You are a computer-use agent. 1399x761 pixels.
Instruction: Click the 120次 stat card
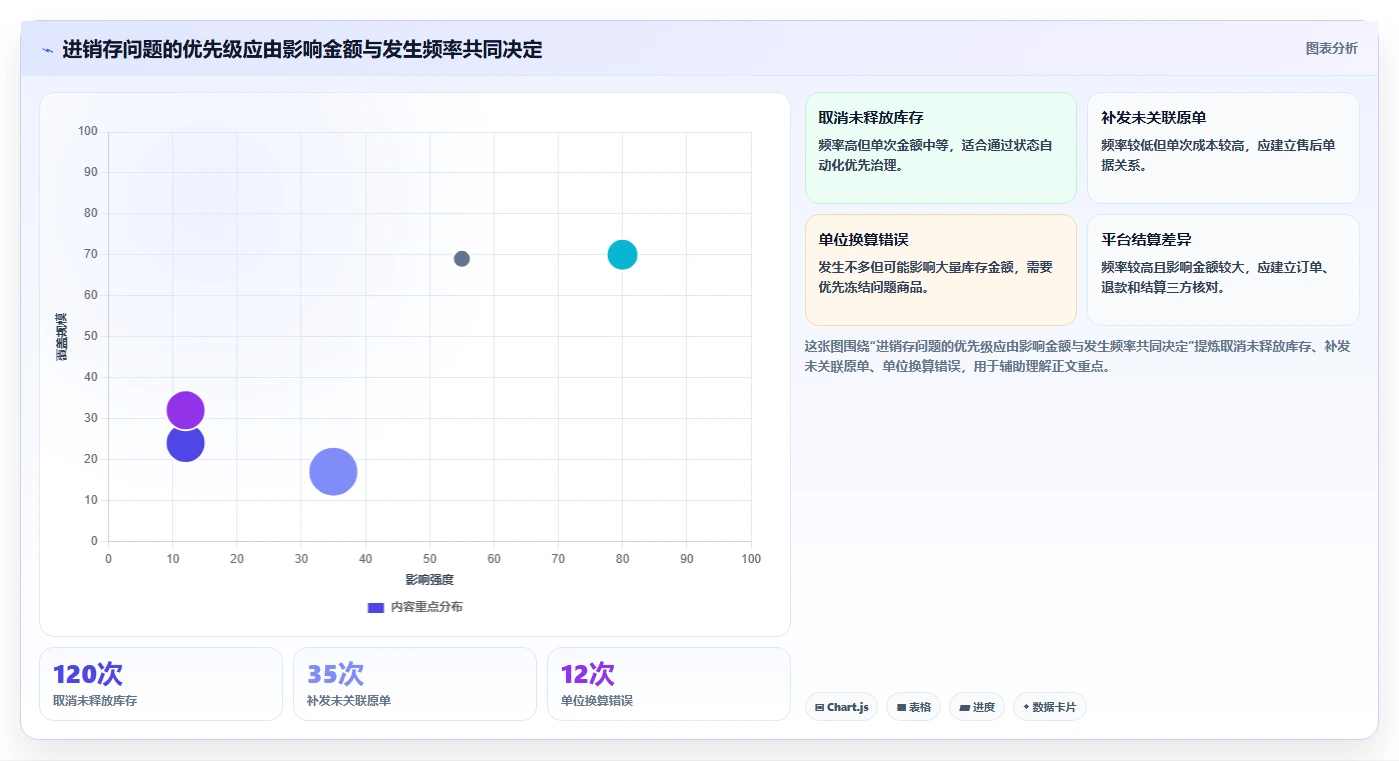click(161, 684)
